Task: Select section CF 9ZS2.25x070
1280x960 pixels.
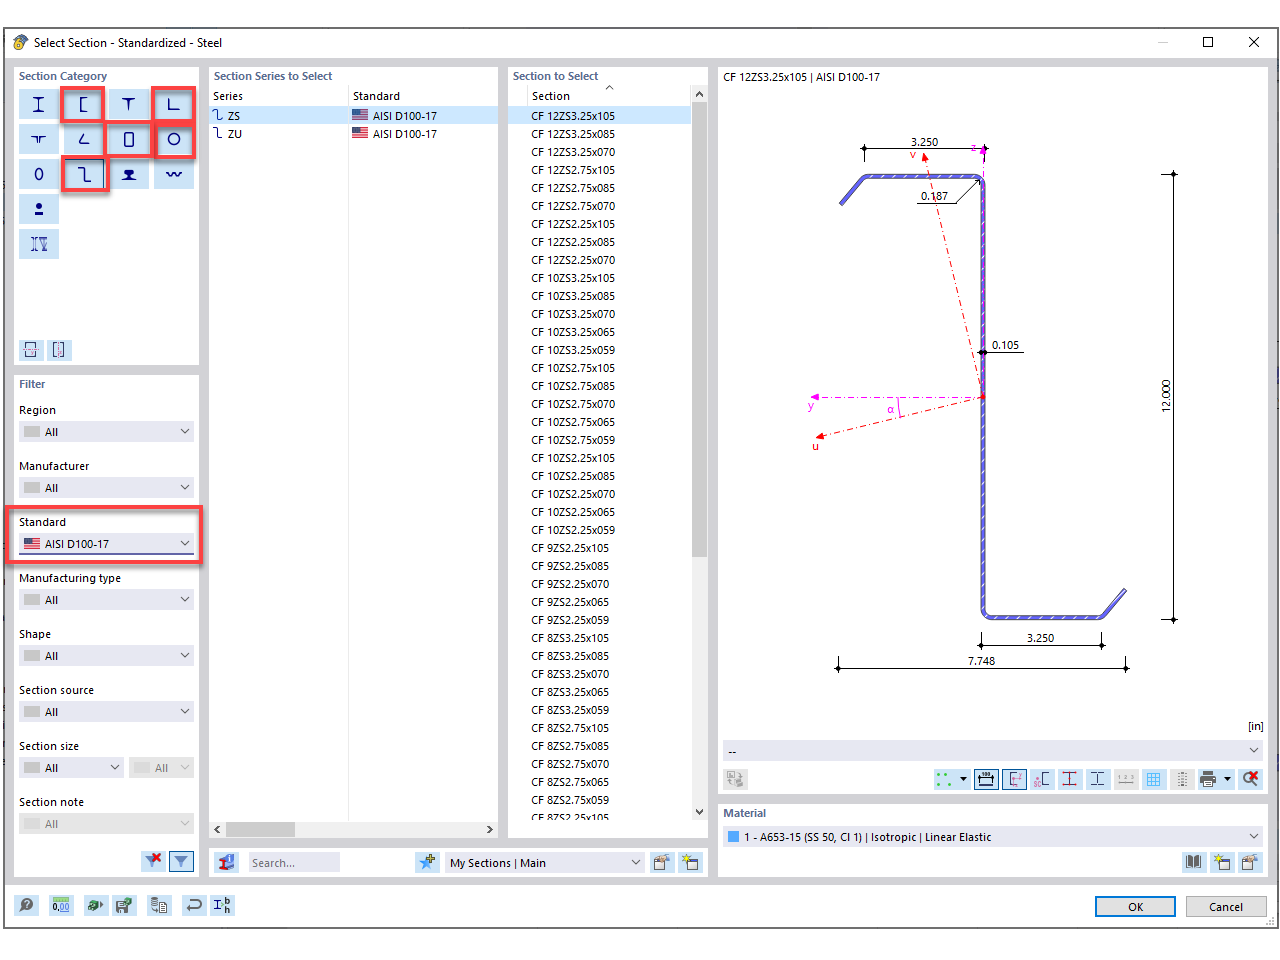Action: tap(570, 584)
